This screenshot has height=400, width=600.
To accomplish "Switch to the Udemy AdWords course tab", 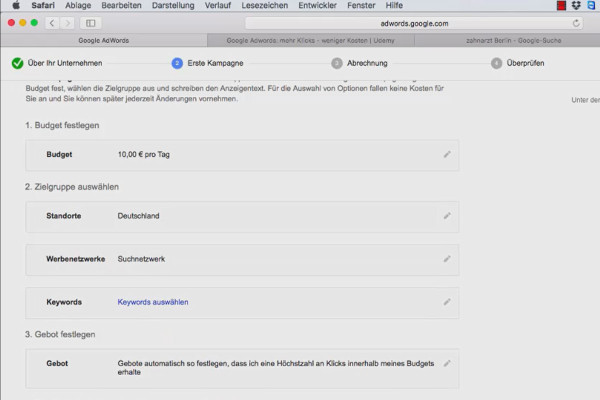I will pos(310,40).
